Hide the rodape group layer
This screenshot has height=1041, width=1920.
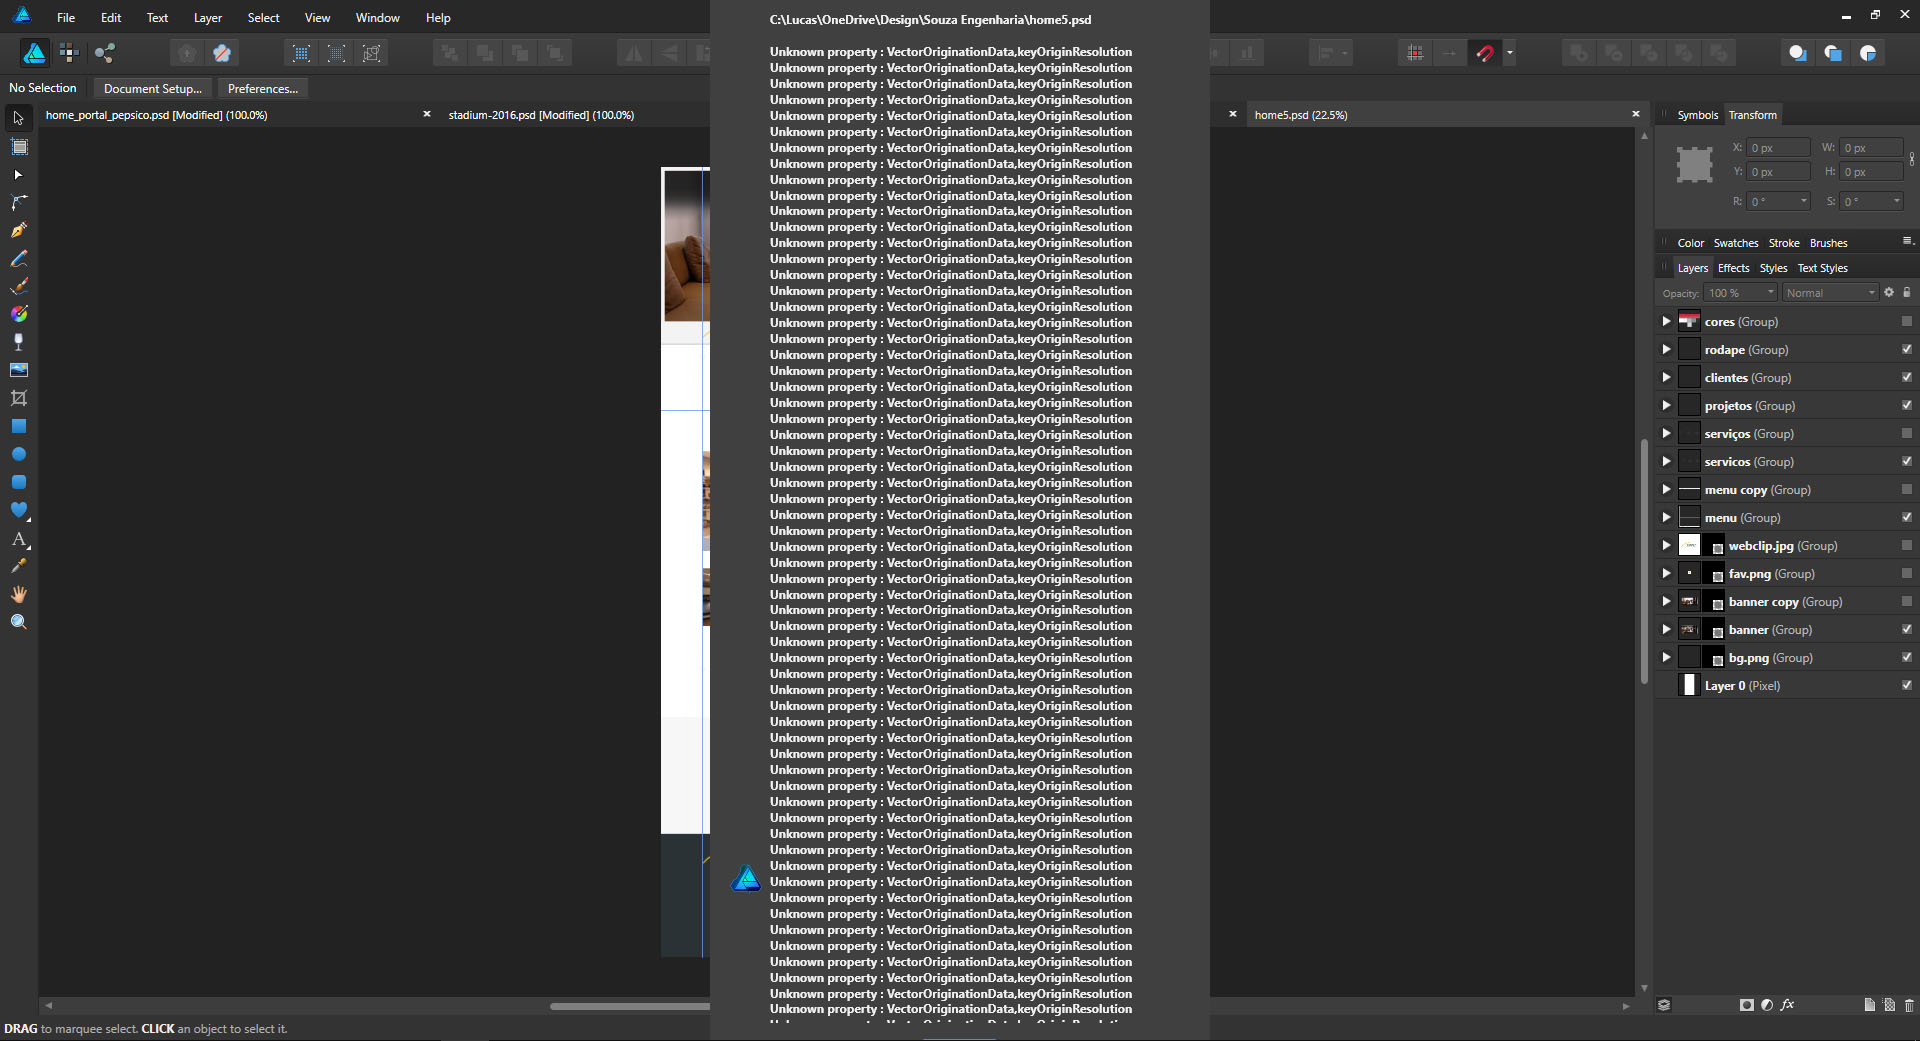coord(1906,350)
